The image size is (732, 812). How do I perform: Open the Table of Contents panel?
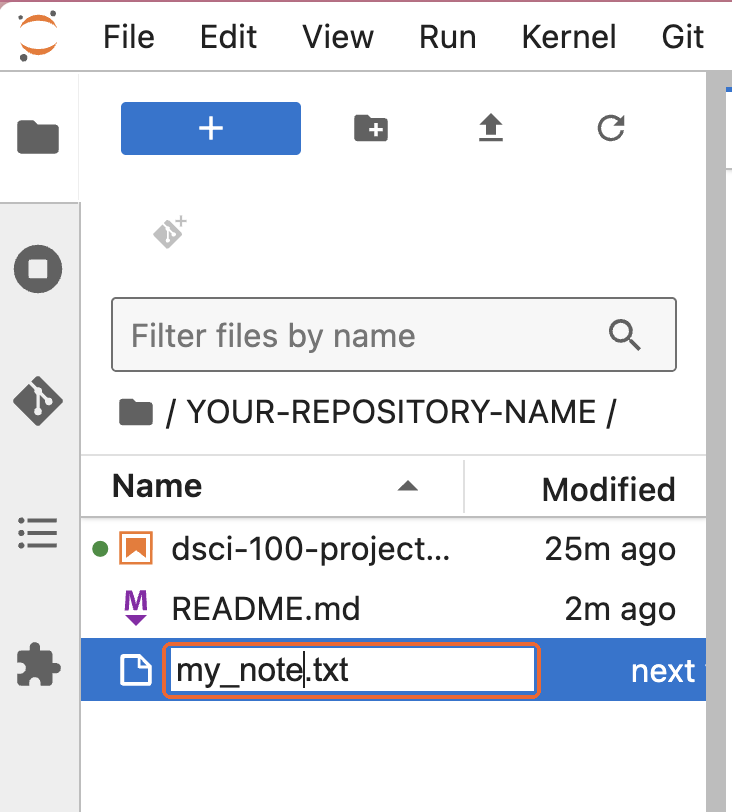click(38, 533)
